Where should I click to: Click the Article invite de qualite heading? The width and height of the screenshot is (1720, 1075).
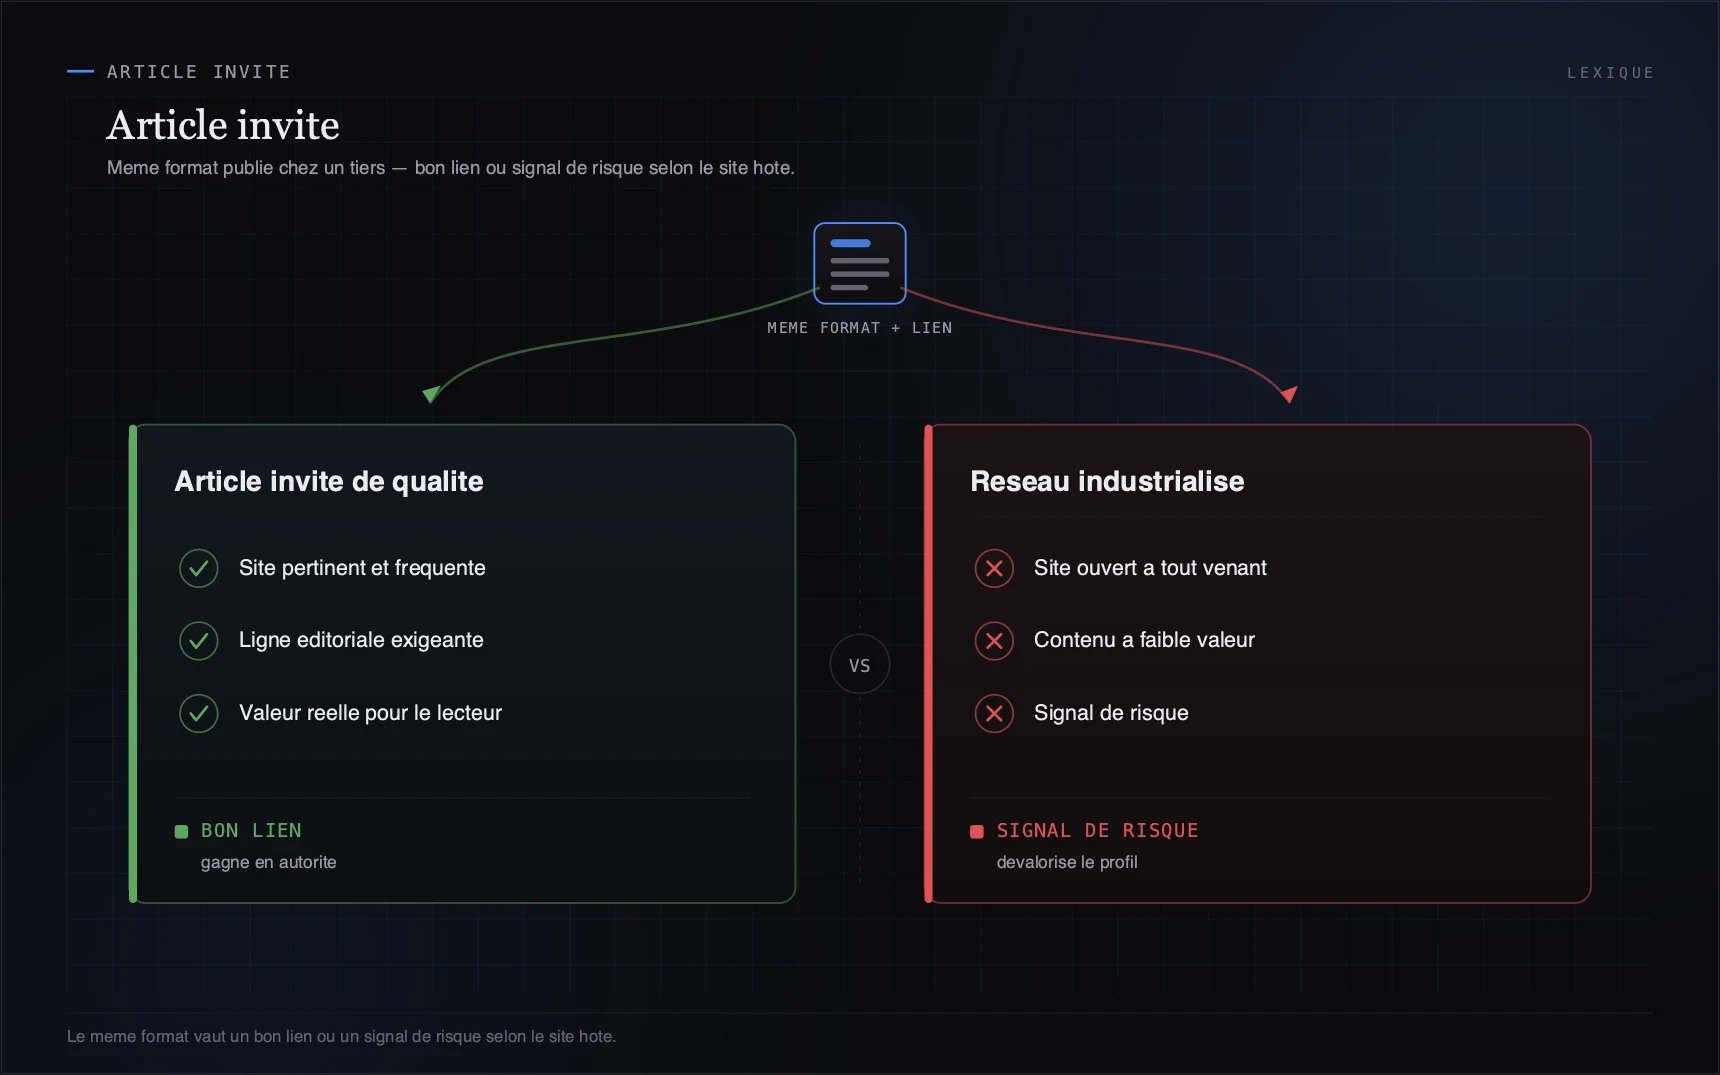329,481
